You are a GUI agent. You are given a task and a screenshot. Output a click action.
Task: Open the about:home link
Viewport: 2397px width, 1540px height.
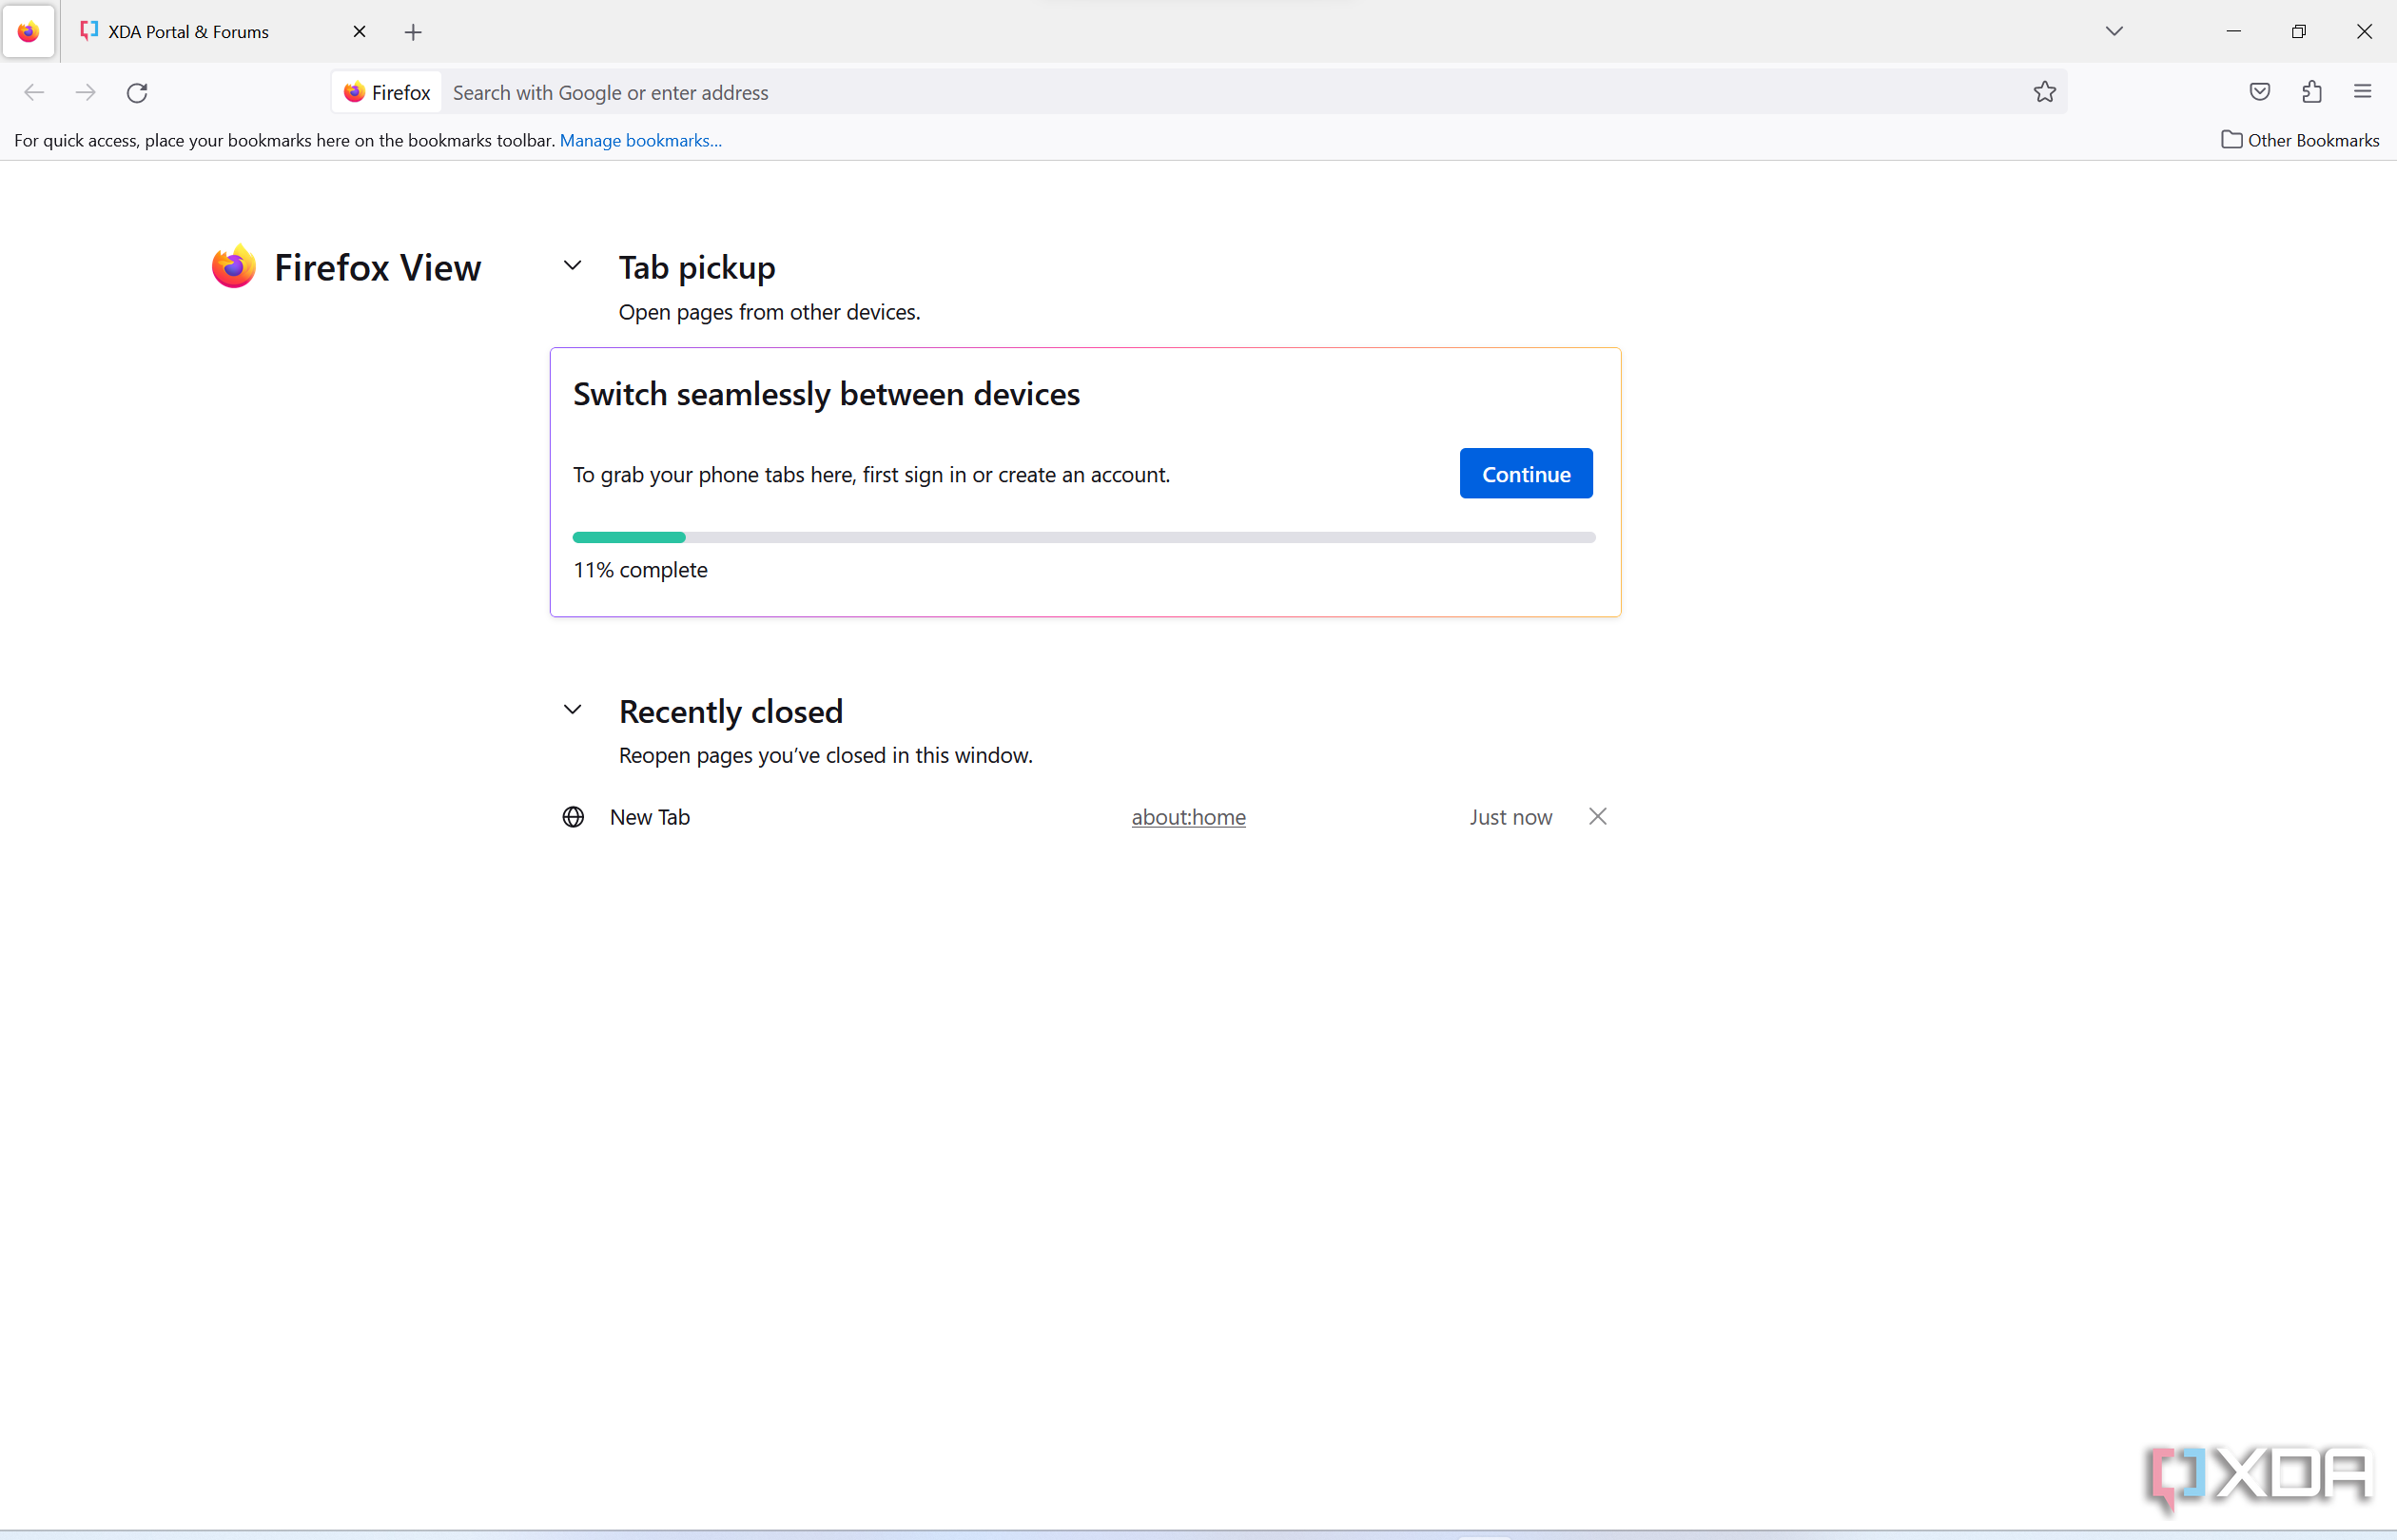coord(1188,817)
